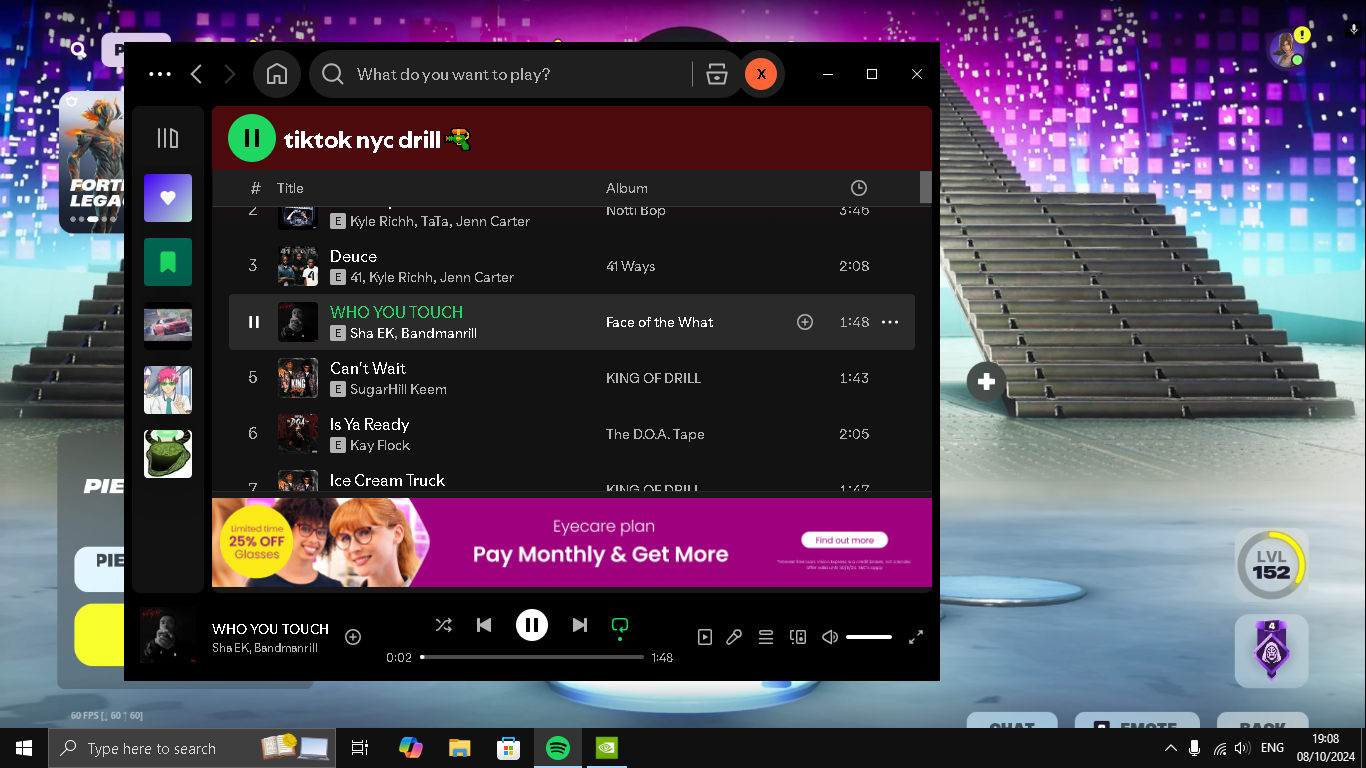Open the green creature playlist in sidebar
Image resolution: width=1366 pixels, height=768 pixels.
click(168, 454)
